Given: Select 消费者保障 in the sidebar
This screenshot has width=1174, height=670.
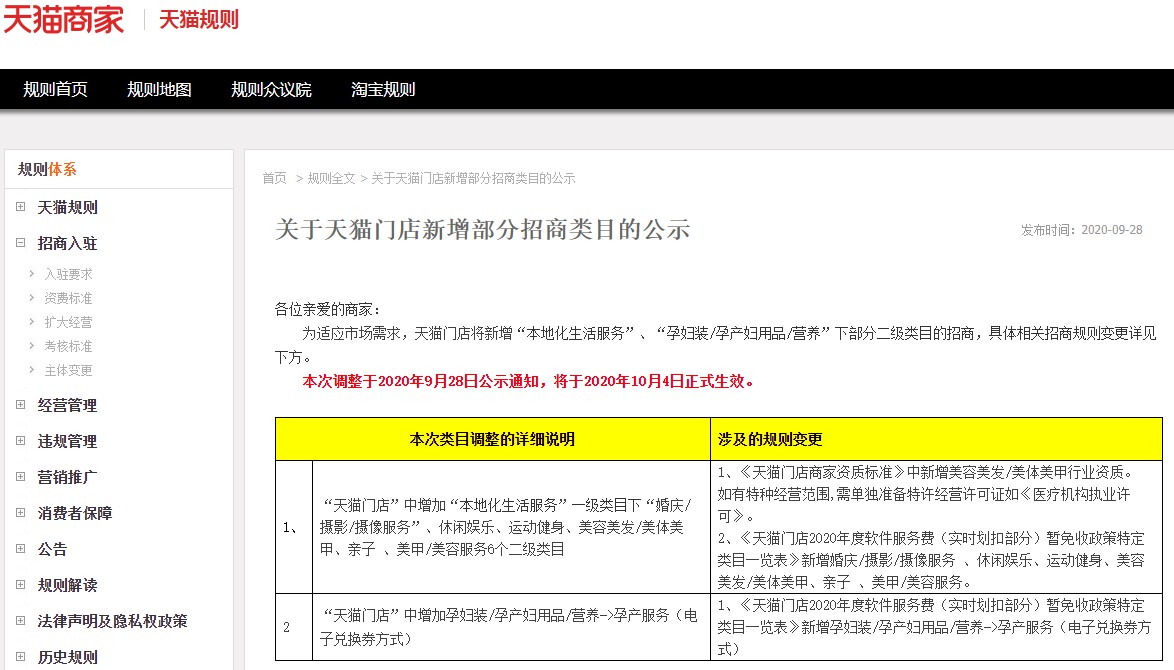Looking at the screenshot, I should 75,514.
